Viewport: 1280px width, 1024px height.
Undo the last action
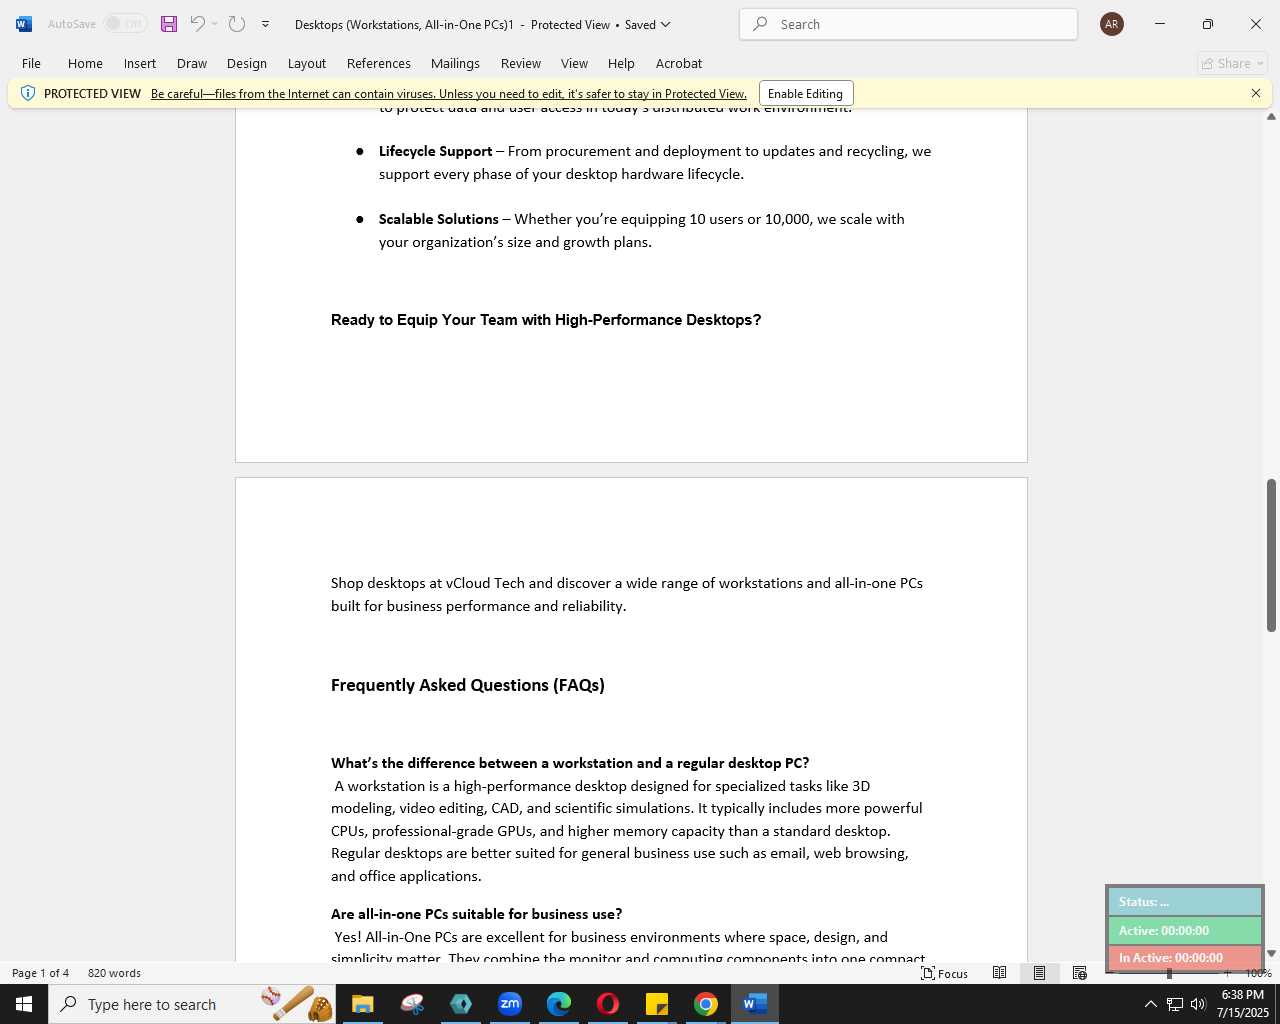[x=198, y=24]
